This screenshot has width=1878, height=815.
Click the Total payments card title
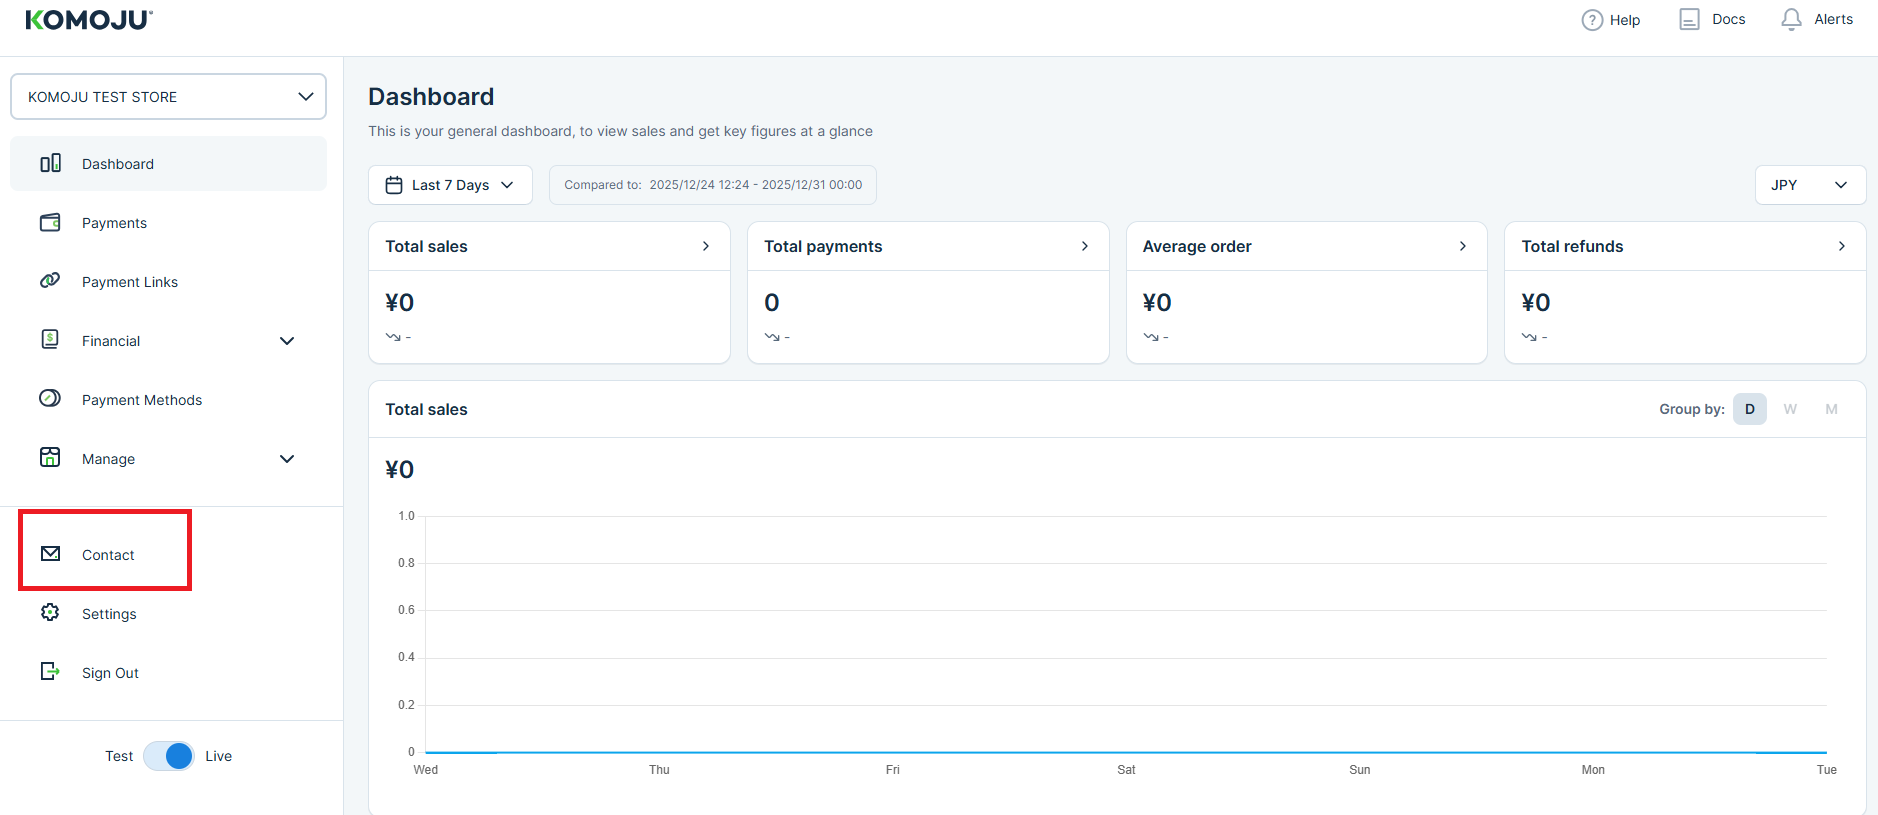click(823, 246)
